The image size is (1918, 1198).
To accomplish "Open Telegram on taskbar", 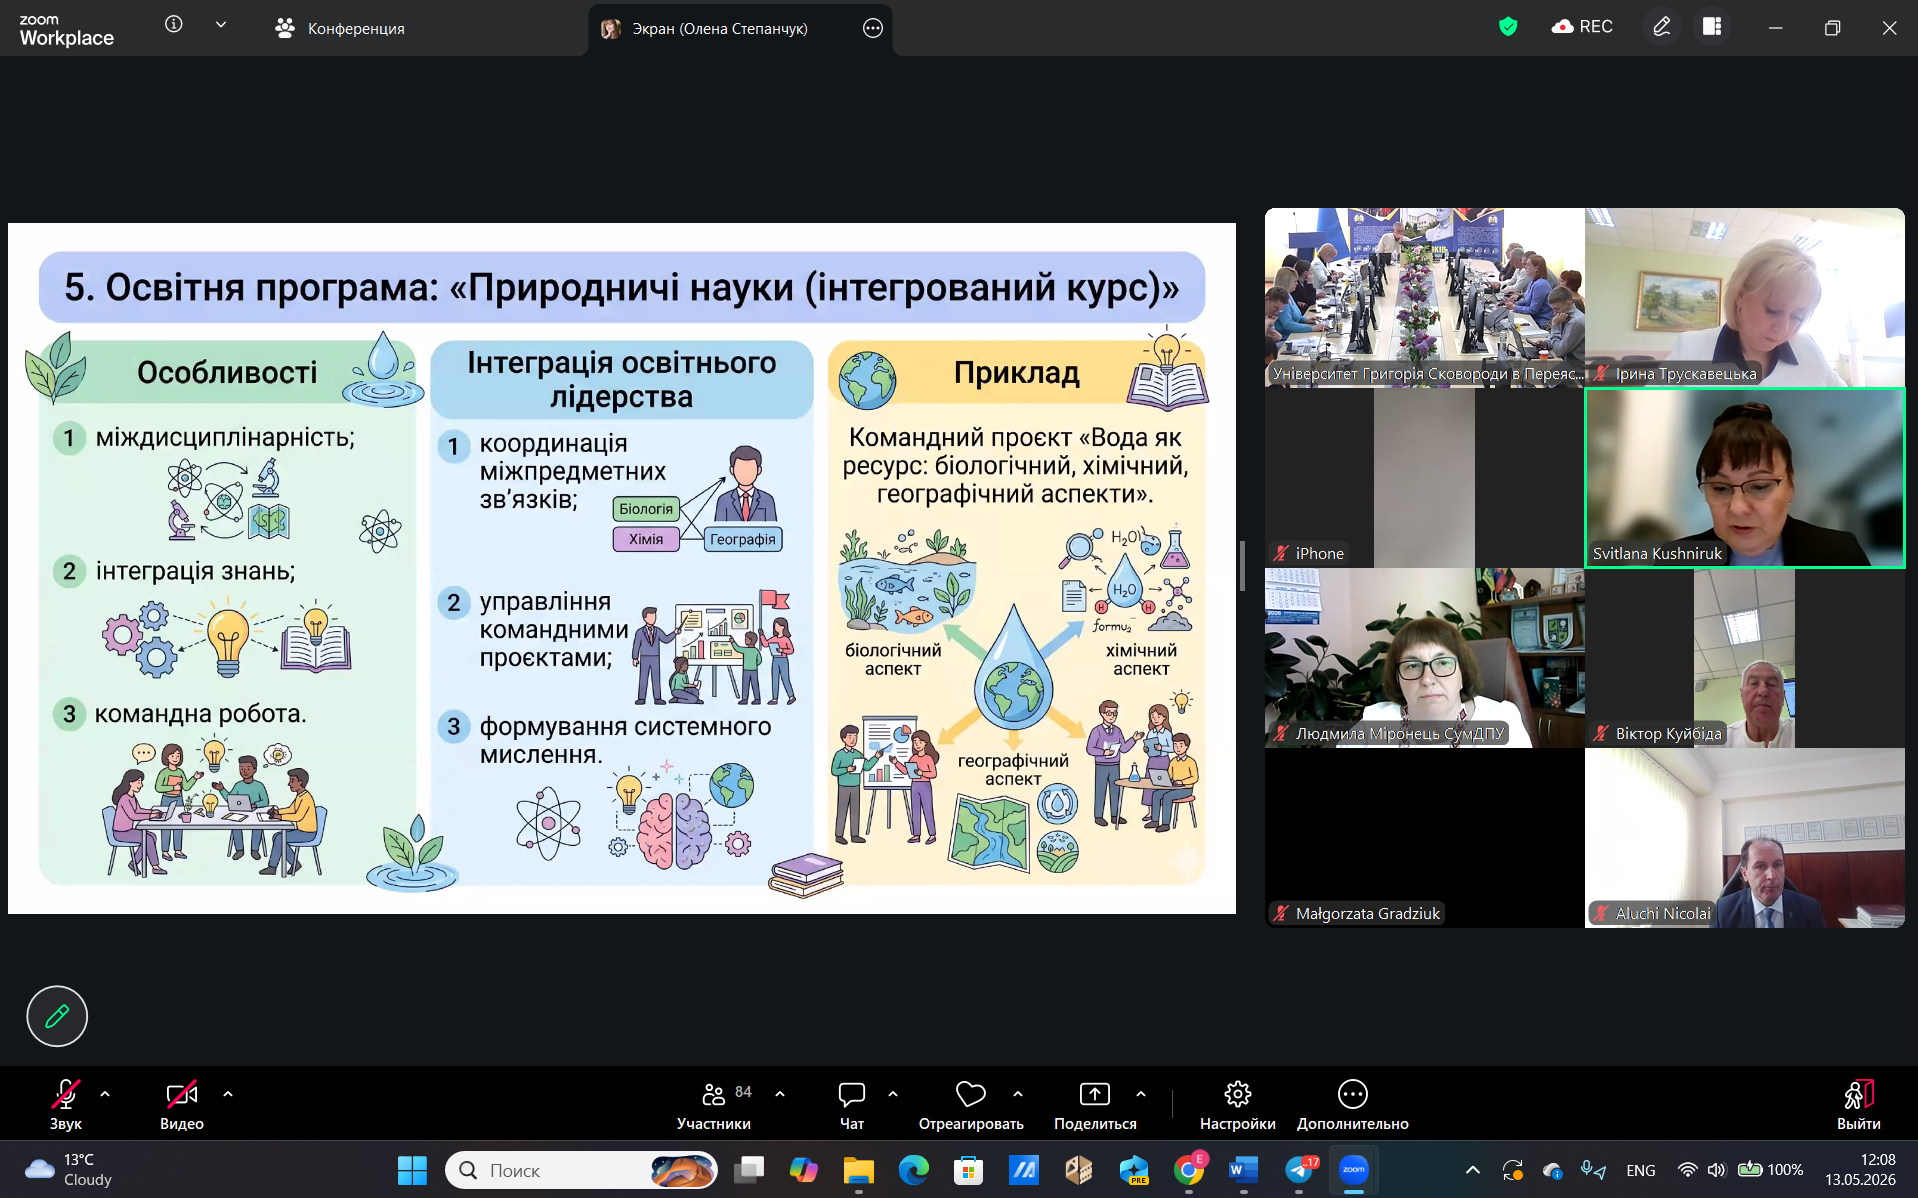I will click(x=1299, y=1170).
